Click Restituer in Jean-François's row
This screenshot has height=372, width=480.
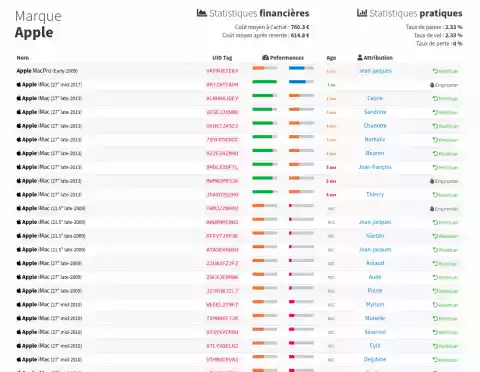(x=445, y=167)
